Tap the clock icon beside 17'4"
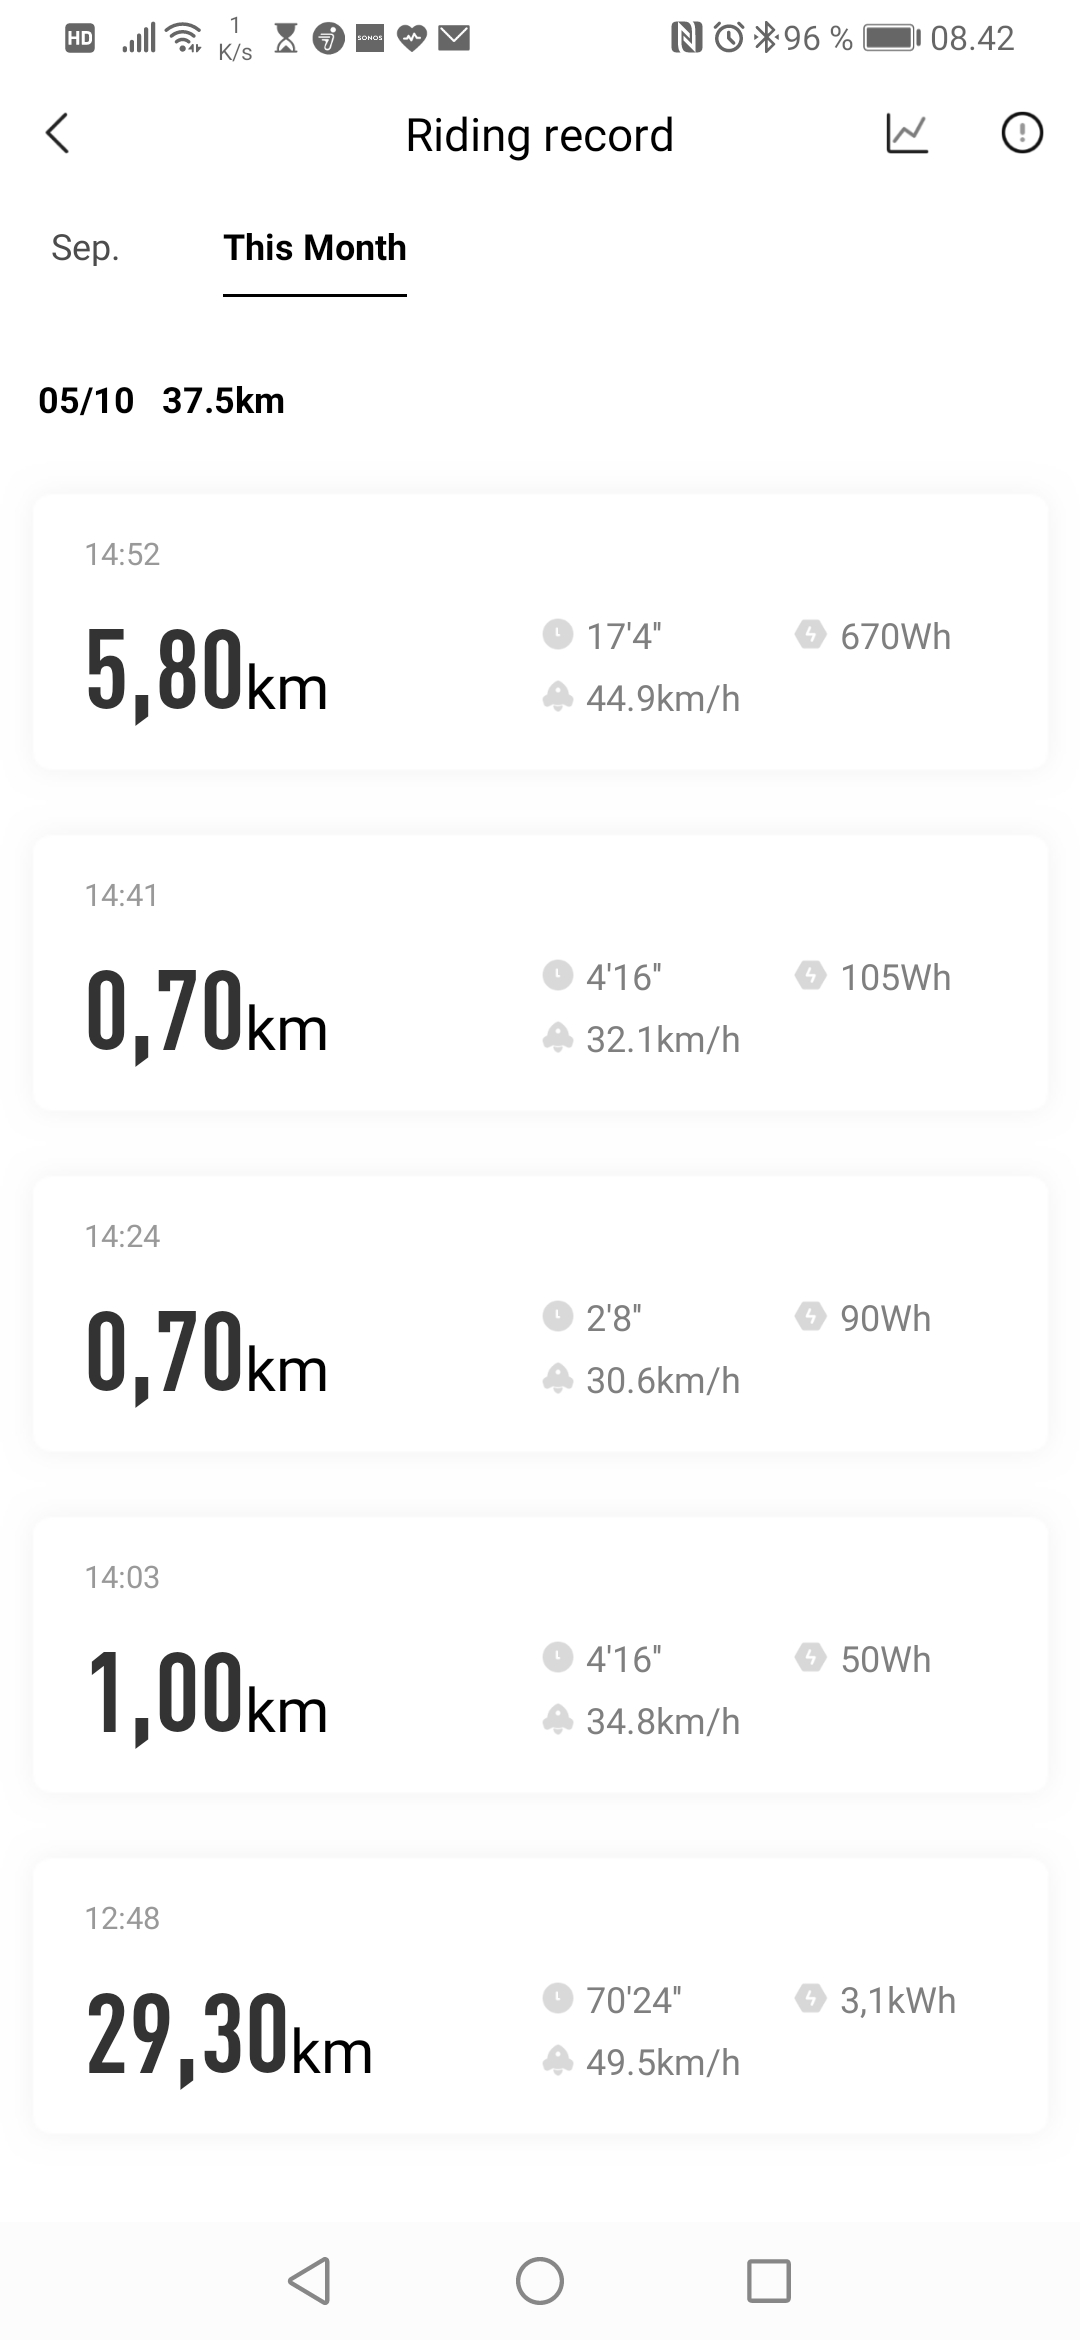The image size is (1080, 2340). pyautogui.click(x=557, y=634)
